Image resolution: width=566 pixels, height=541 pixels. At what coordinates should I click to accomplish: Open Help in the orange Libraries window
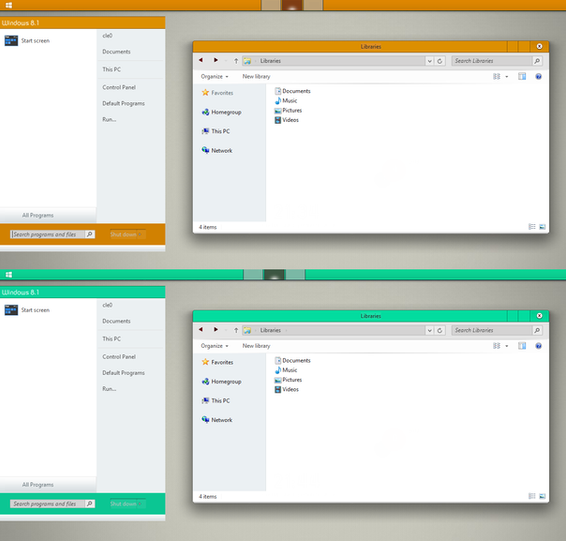(x=538, y=77)
